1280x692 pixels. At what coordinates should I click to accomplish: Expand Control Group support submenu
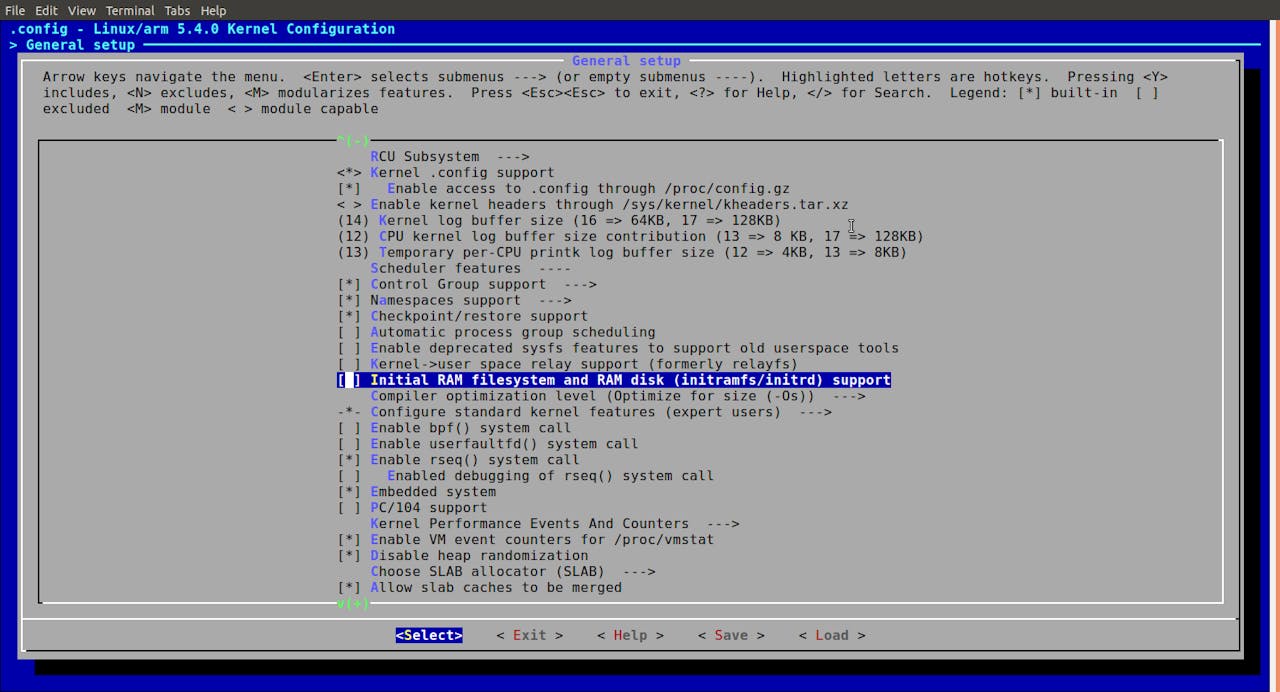pos(466,284)
